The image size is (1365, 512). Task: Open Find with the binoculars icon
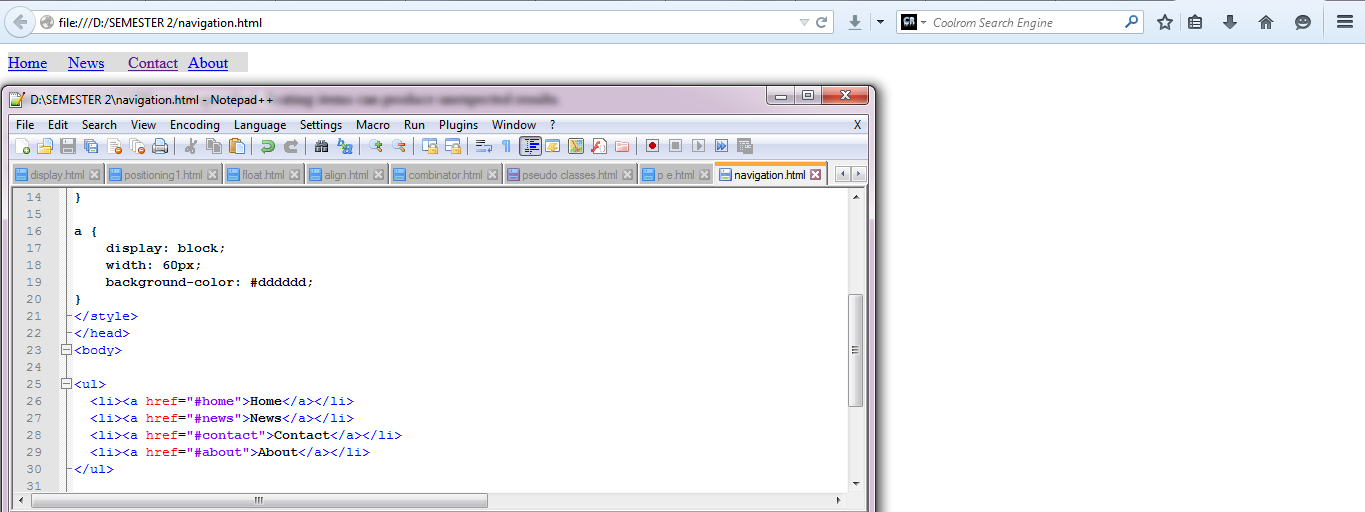pos(321,146)
